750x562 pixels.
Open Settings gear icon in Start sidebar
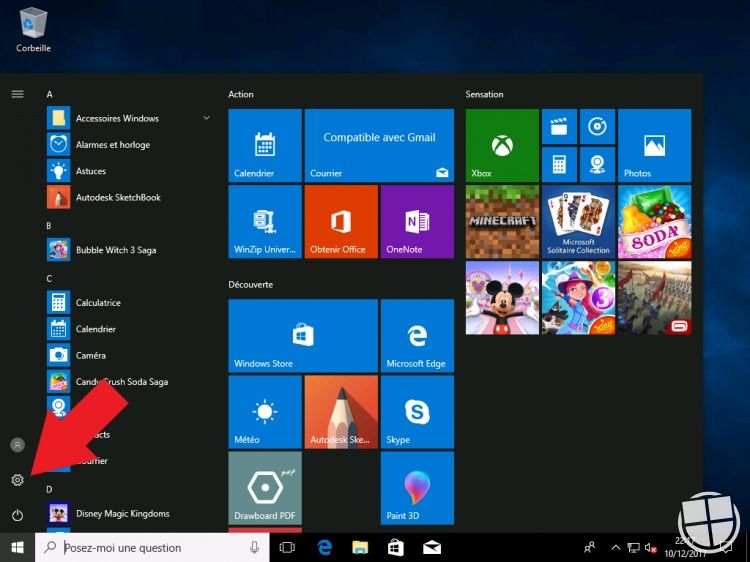click(17, 480)
